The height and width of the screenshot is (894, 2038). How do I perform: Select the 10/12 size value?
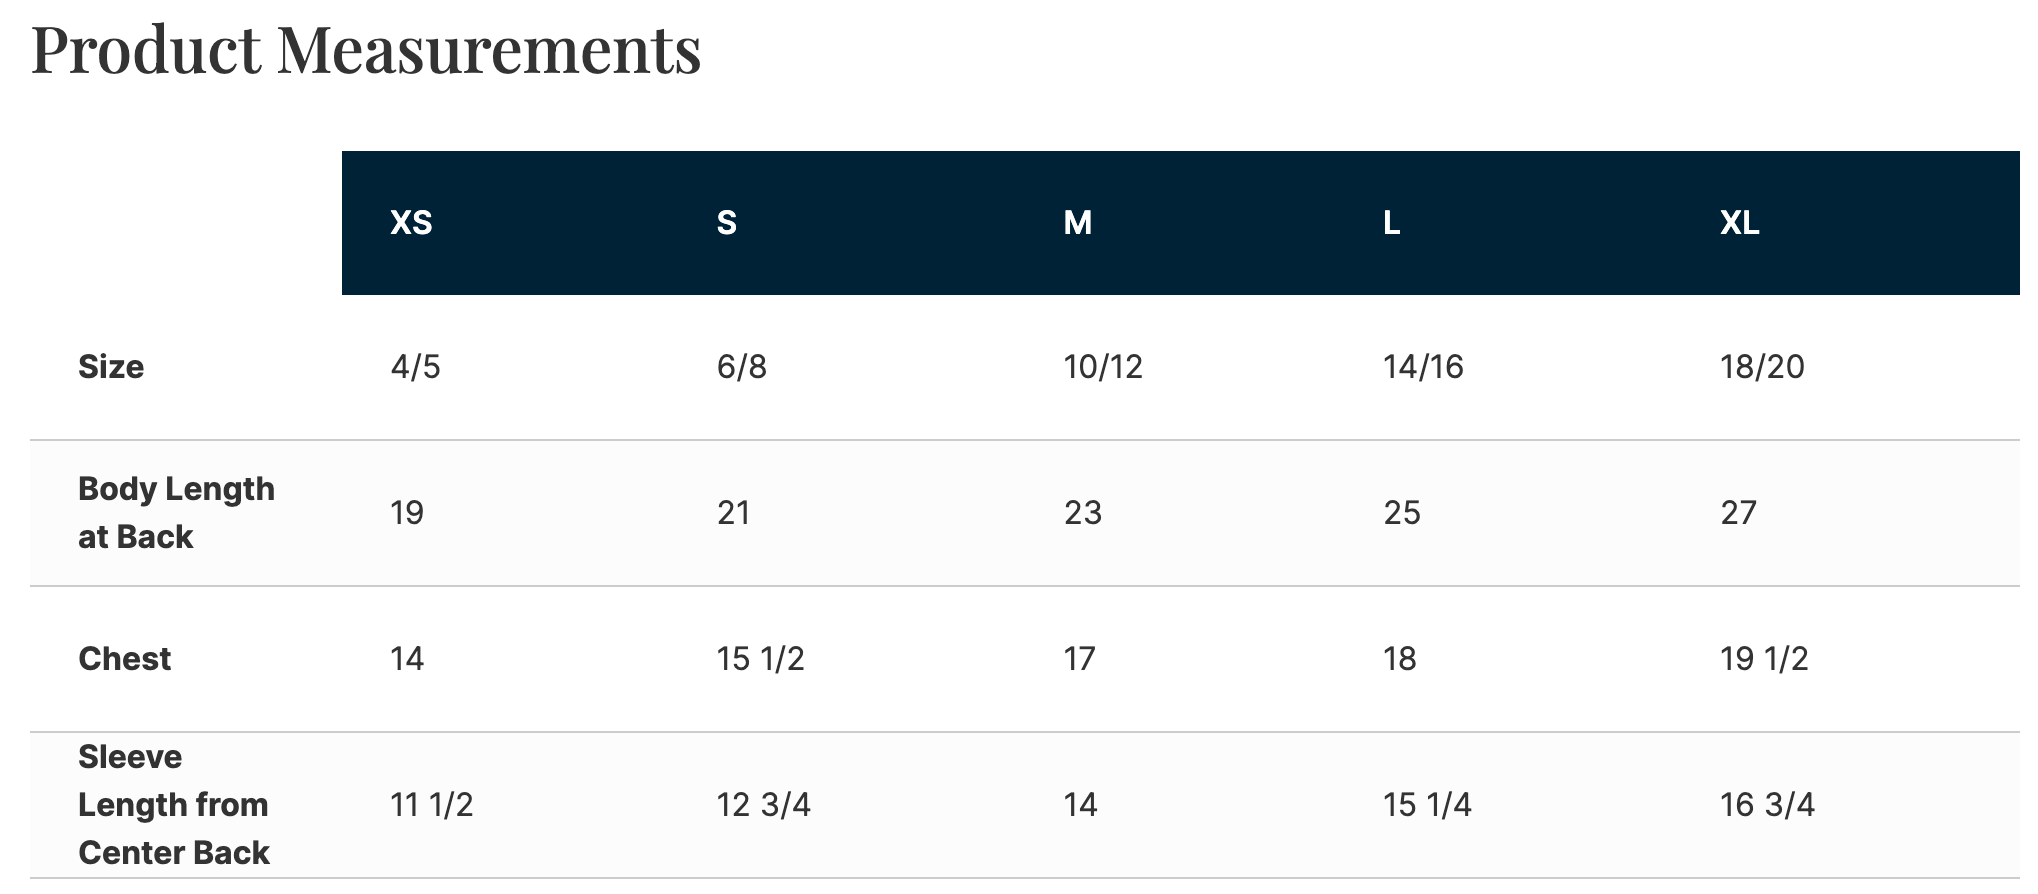[1103, 367]
